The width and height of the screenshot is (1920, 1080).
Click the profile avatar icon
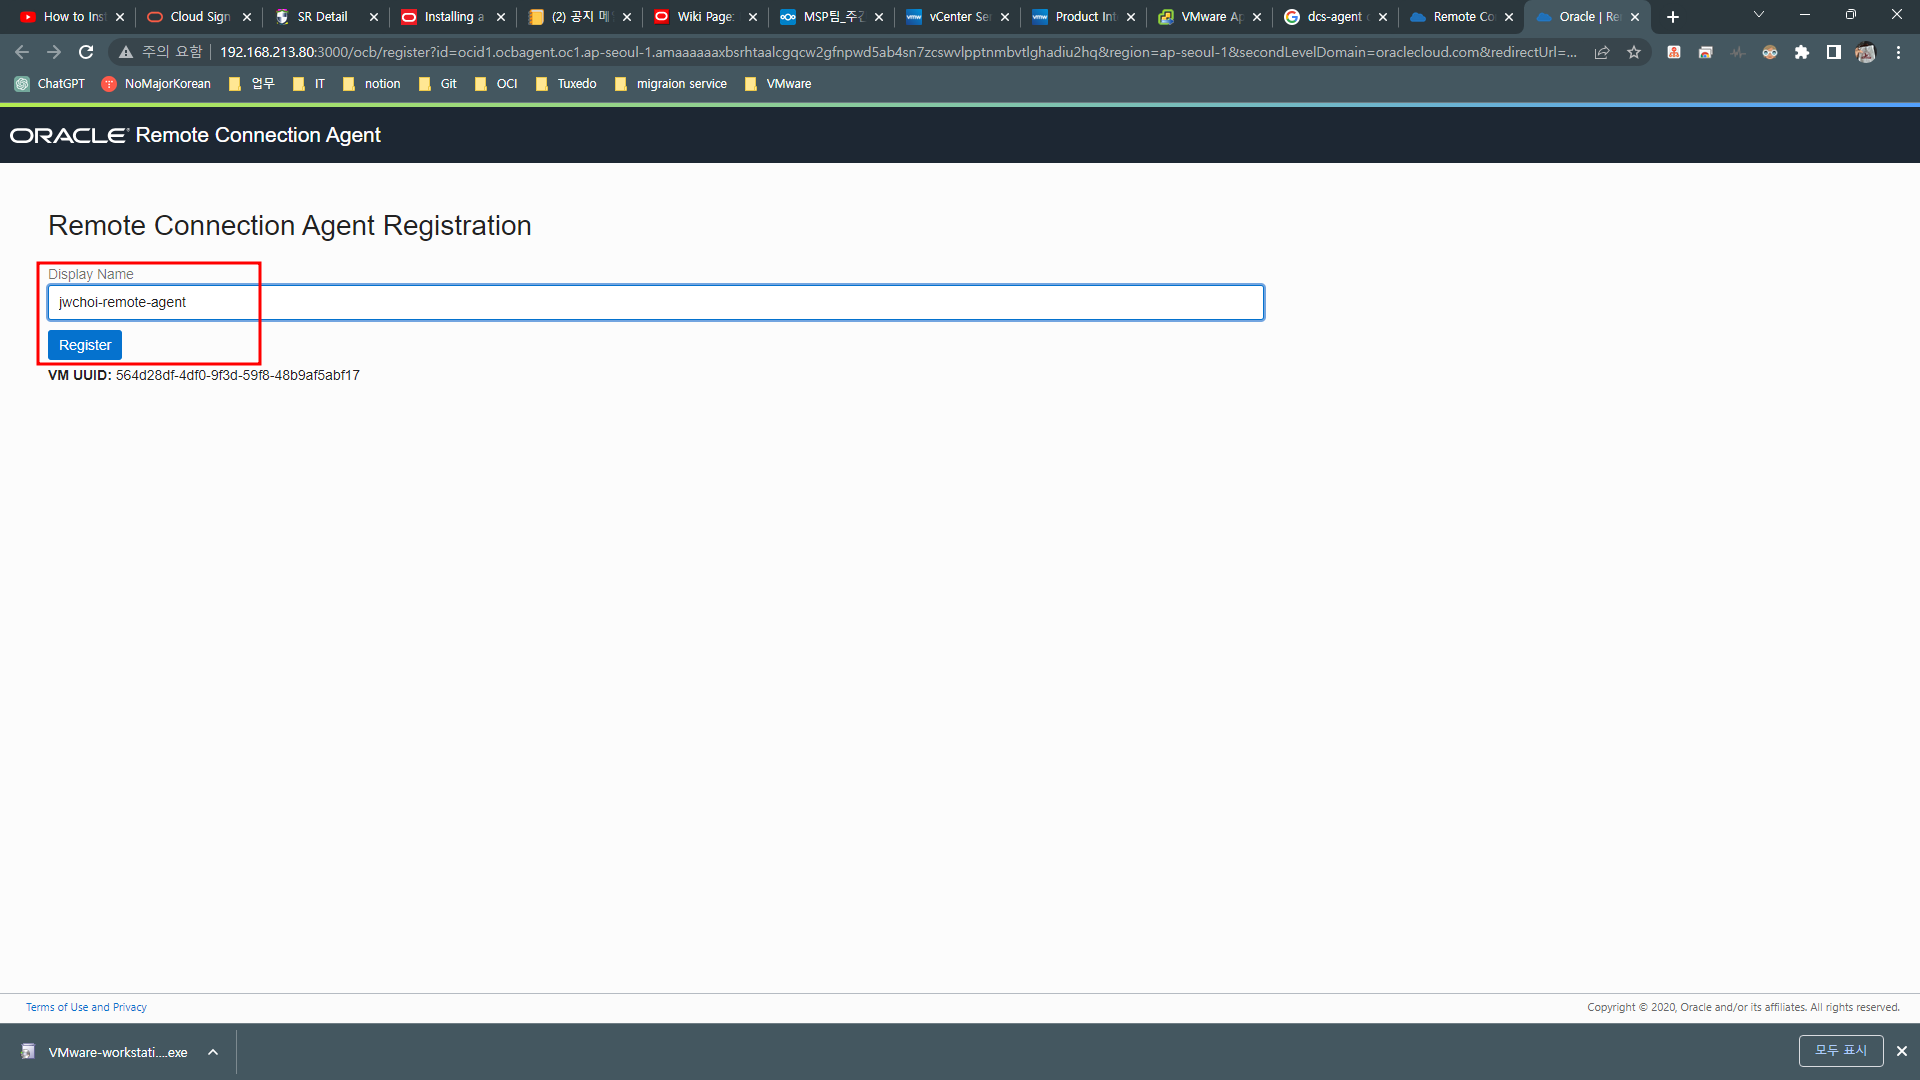click(1865, 52)
